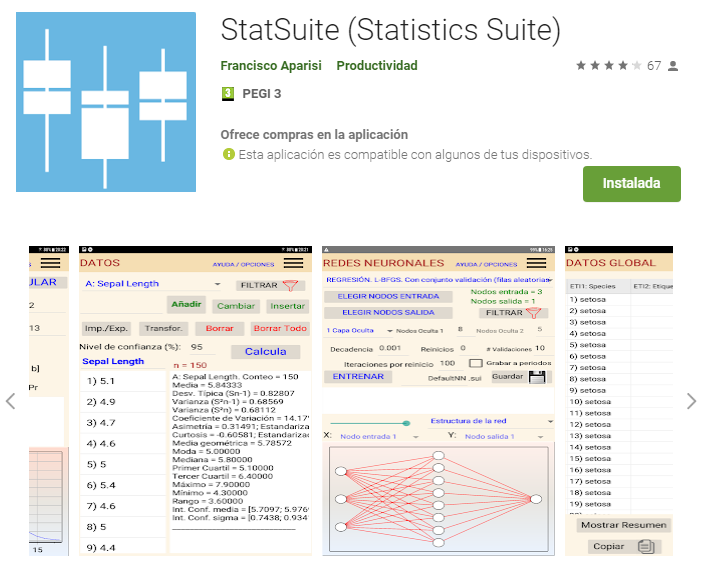Click the # Validaciones field showing 10
703x586 pixels.
(540, 348)
